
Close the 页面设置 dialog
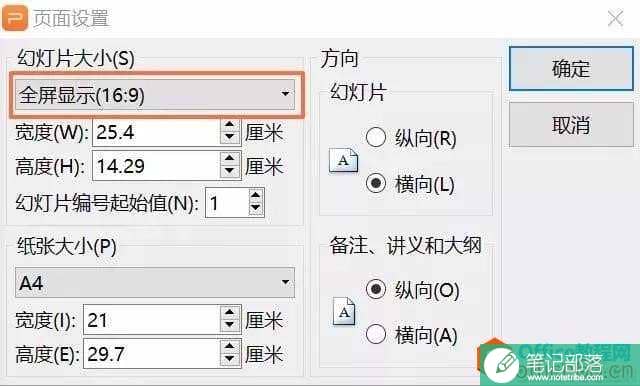click(x=615, y=18)
